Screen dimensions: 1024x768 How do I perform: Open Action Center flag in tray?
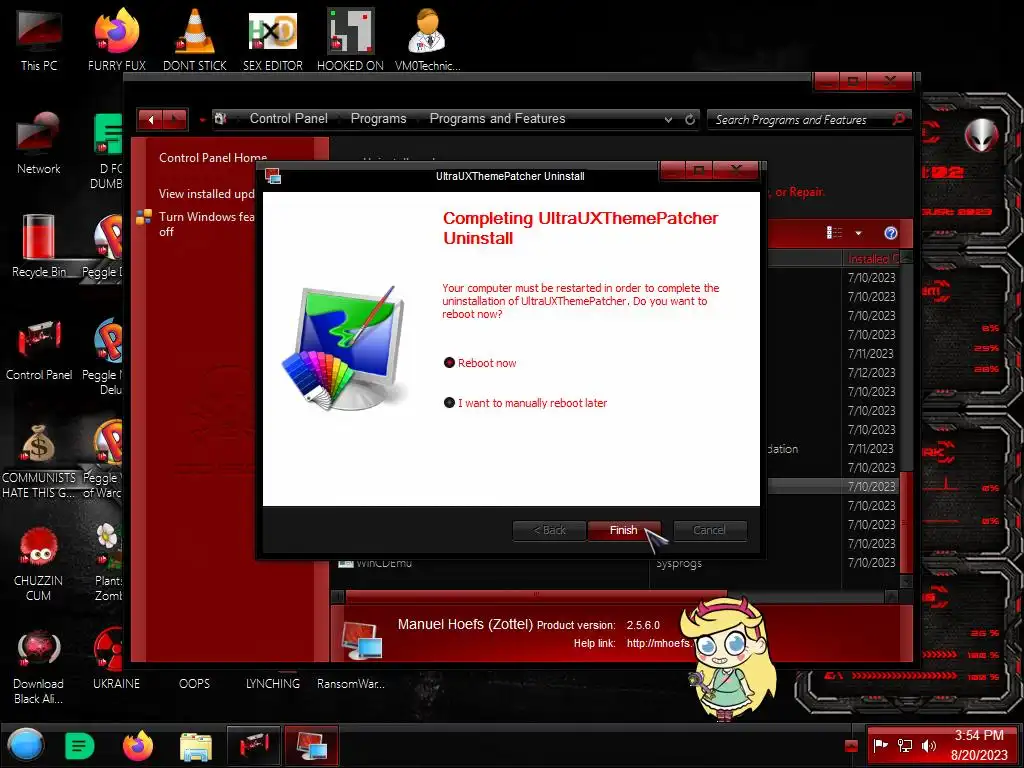(880, 745)
